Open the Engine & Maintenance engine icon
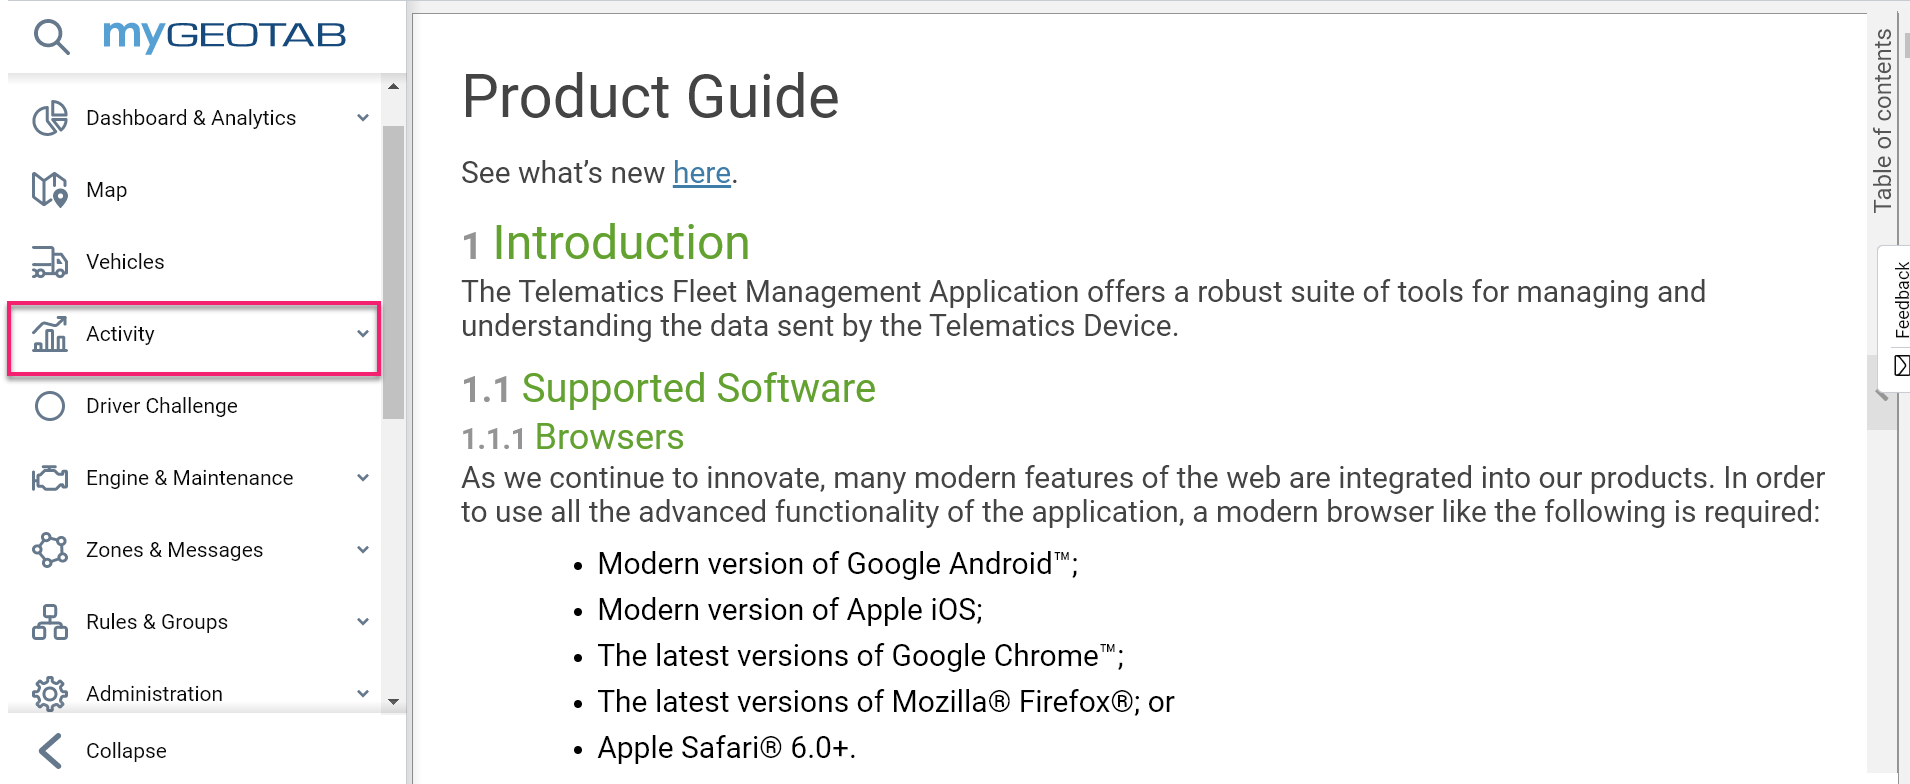This screenshot has height=784, width=1910. (50, 478)
